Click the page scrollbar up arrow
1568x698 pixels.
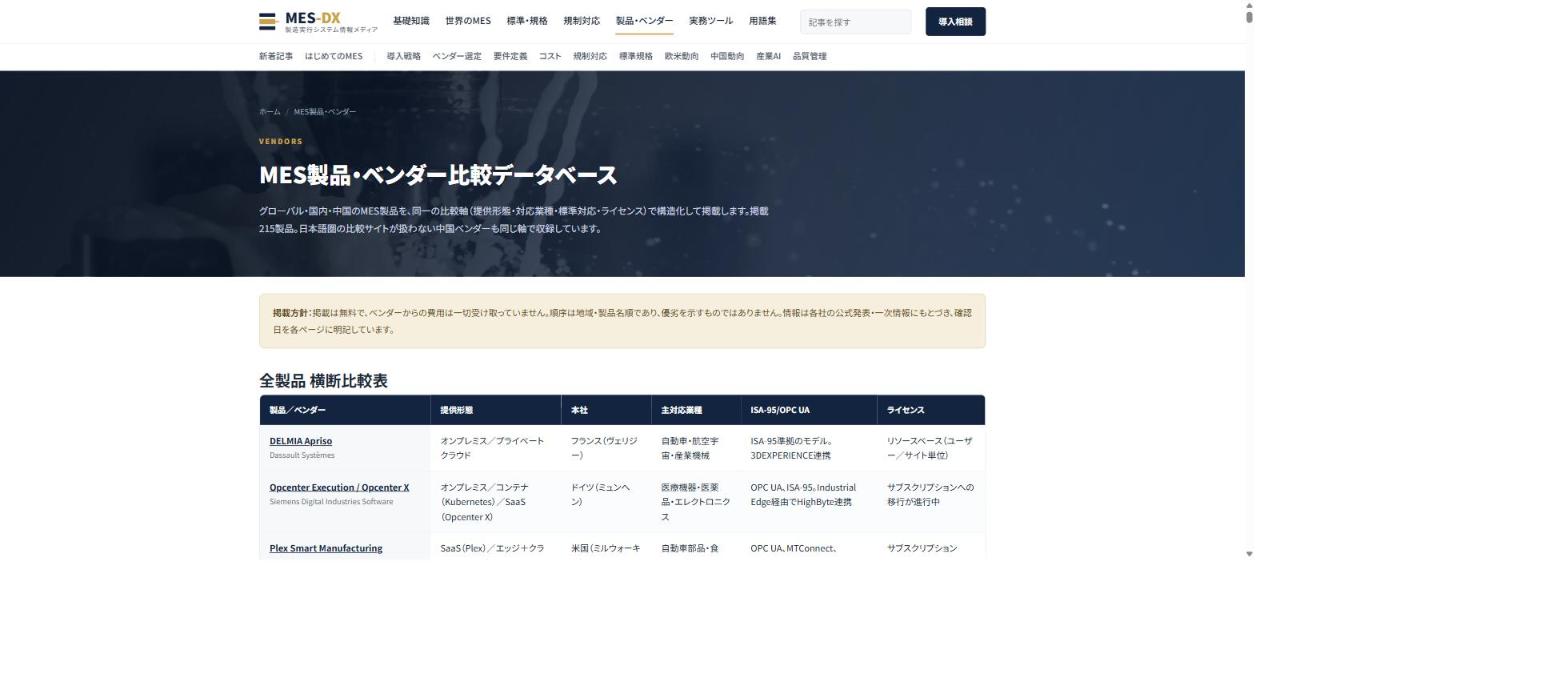1249,6
